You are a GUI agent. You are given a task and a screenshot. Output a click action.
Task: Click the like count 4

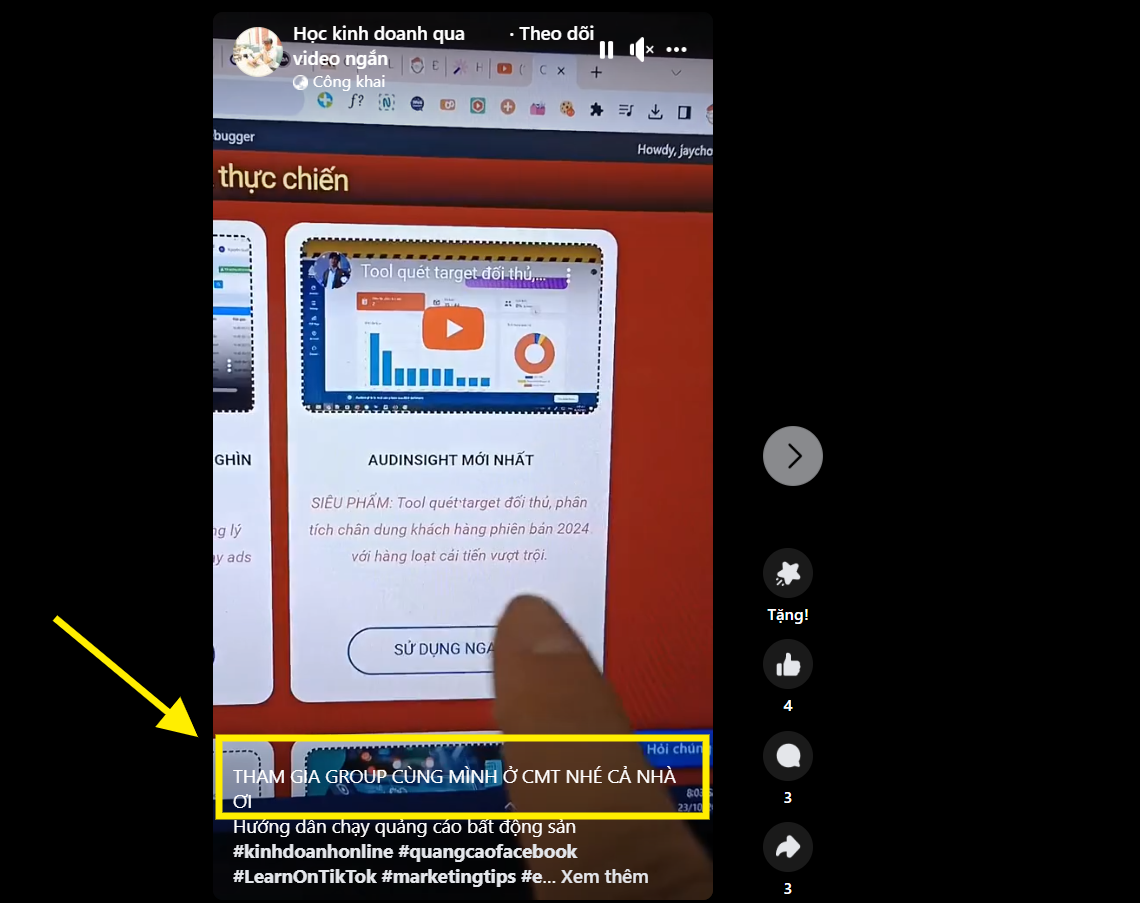[787, 705]
